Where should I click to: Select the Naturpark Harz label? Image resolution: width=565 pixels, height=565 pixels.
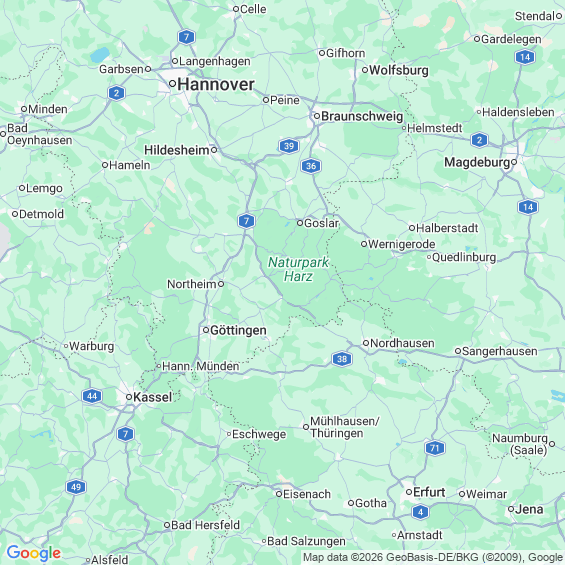pyautogui.click(x=298, y=269)
